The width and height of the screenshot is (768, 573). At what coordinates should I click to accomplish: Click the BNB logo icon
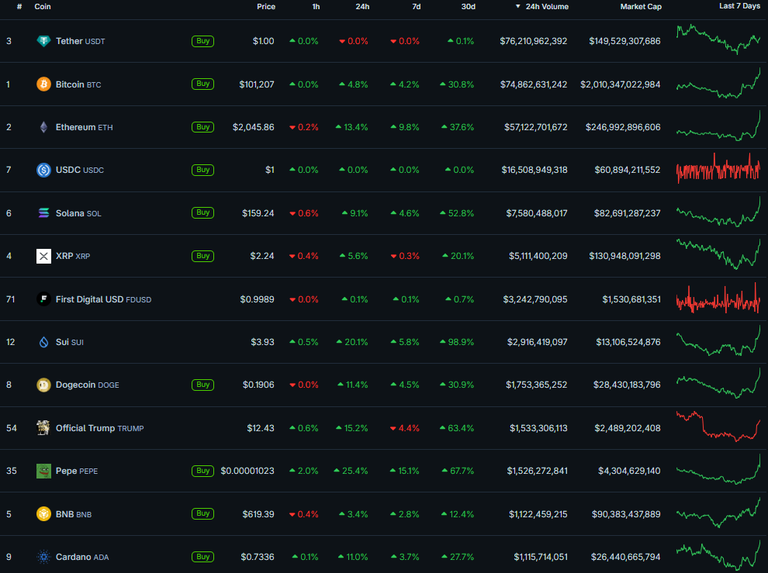pyautogui.click(x=44, y=514)
